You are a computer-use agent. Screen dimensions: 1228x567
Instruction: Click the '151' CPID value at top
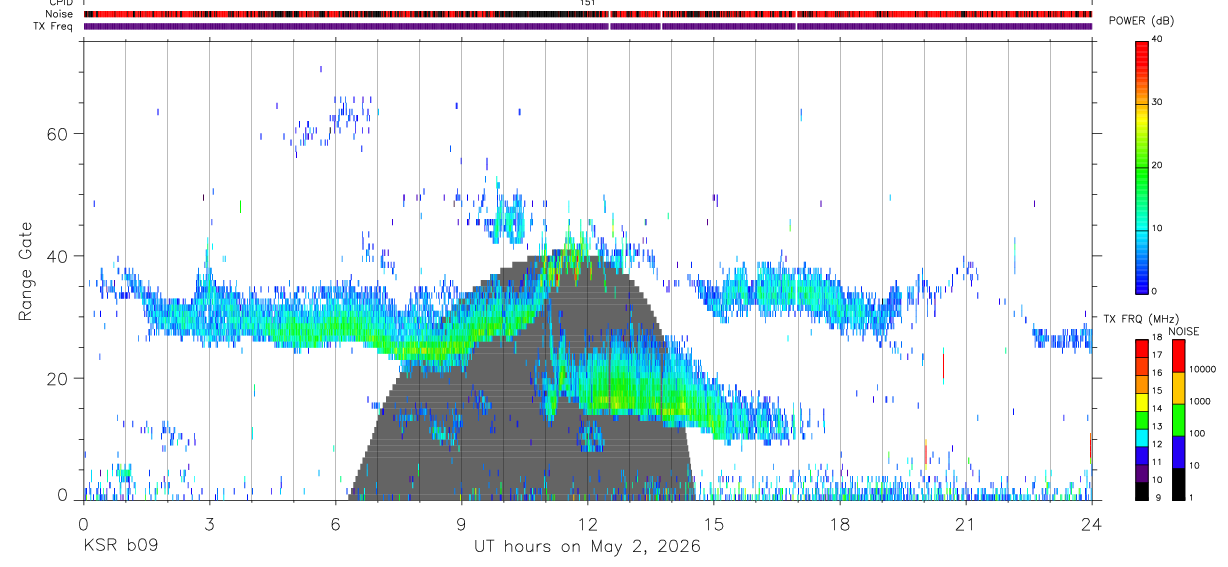click(x=587, y=3)
